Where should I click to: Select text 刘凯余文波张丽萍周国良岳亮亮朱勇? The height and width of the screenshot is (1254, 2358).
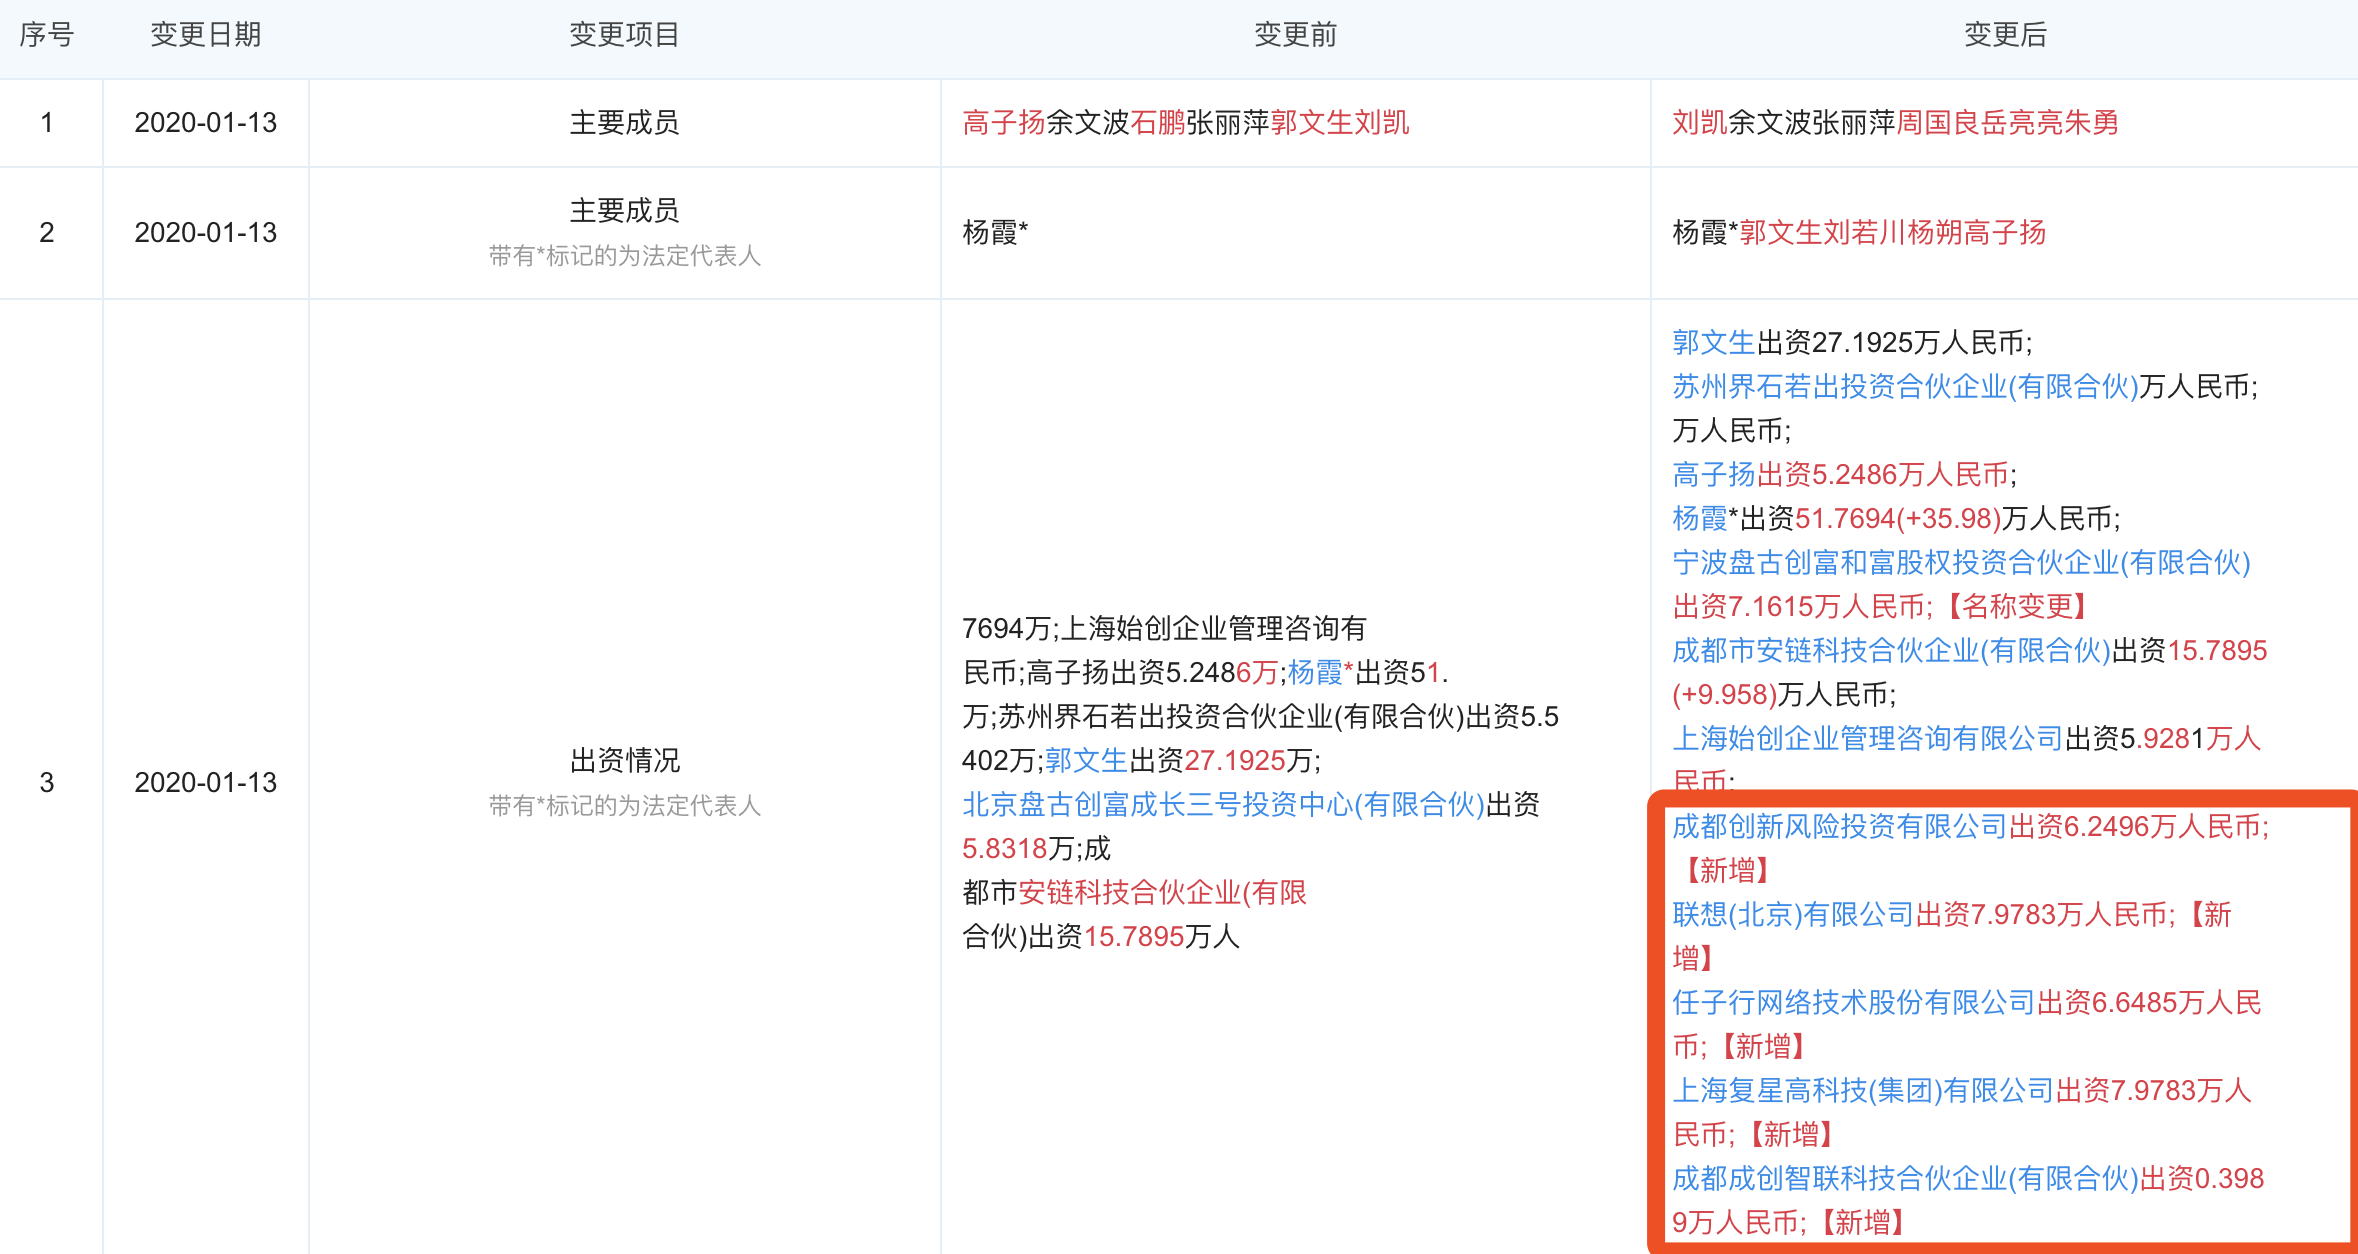click(1896, 123)
